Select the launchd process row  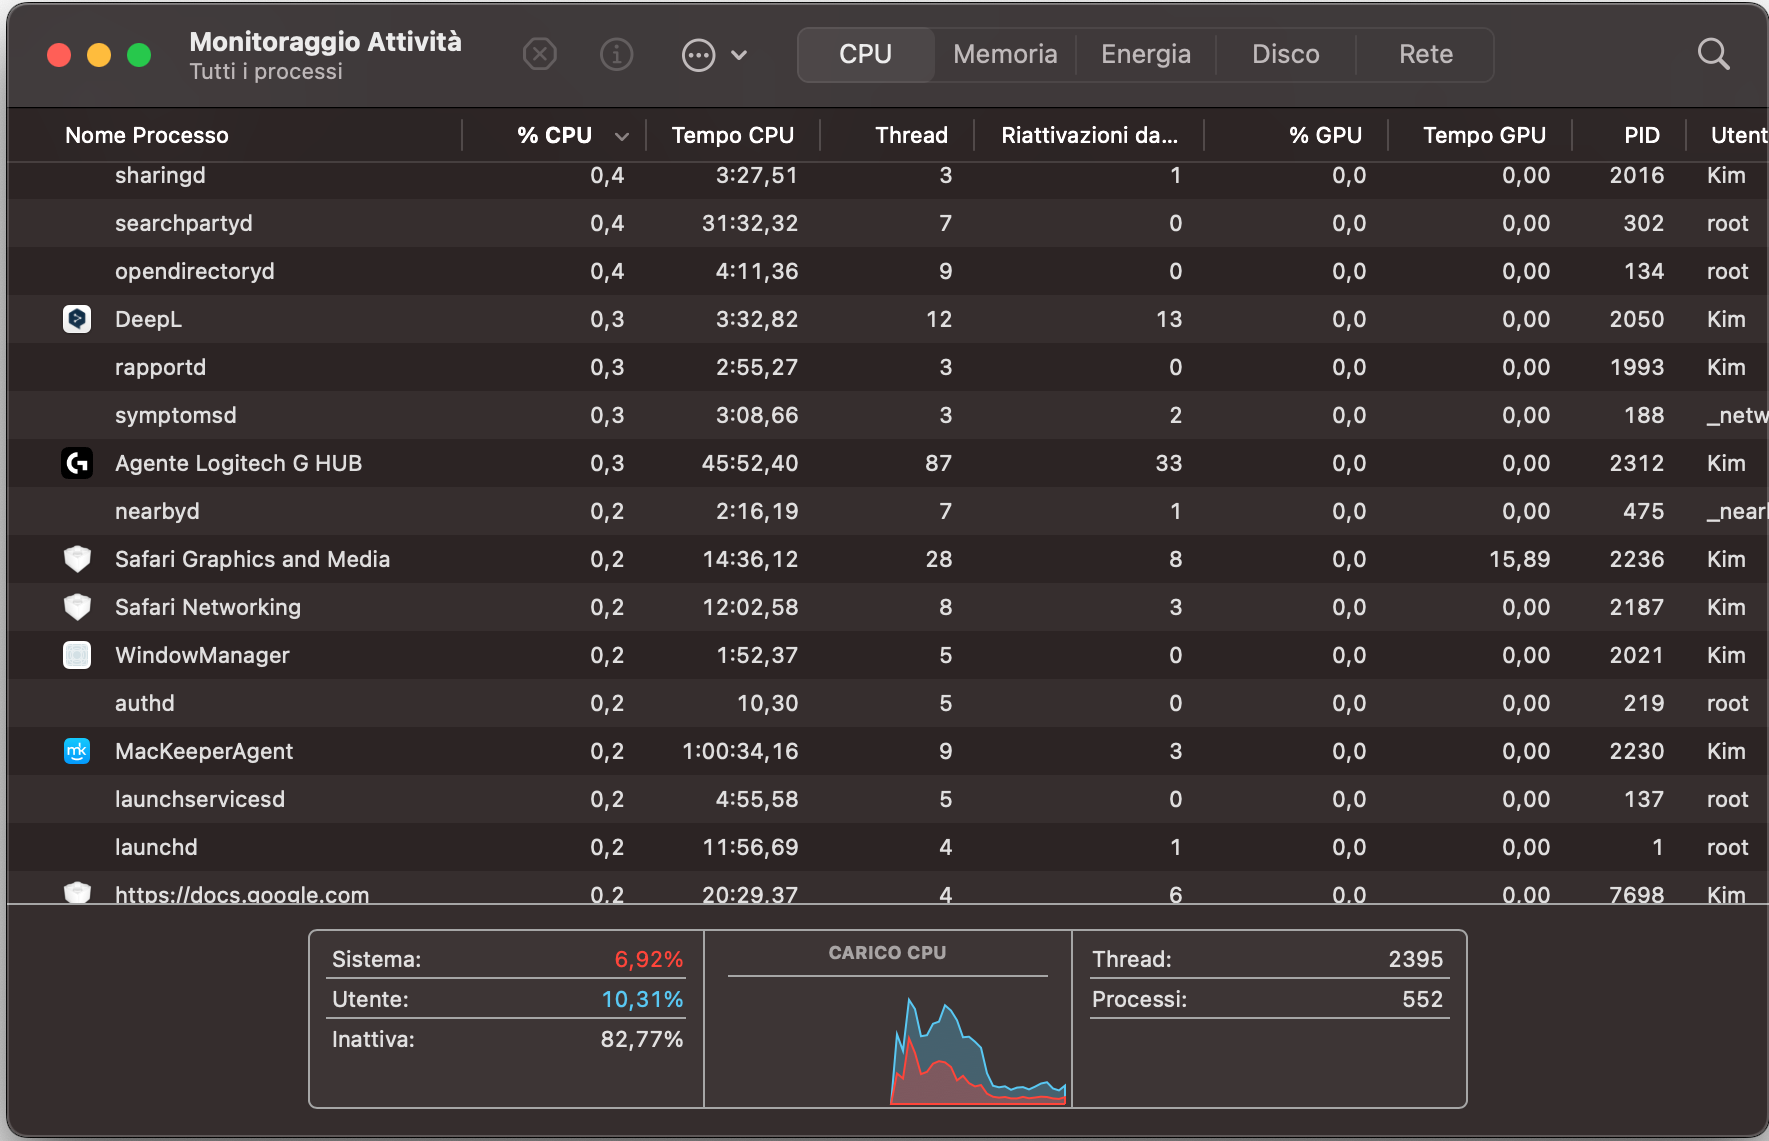[888, 847]
